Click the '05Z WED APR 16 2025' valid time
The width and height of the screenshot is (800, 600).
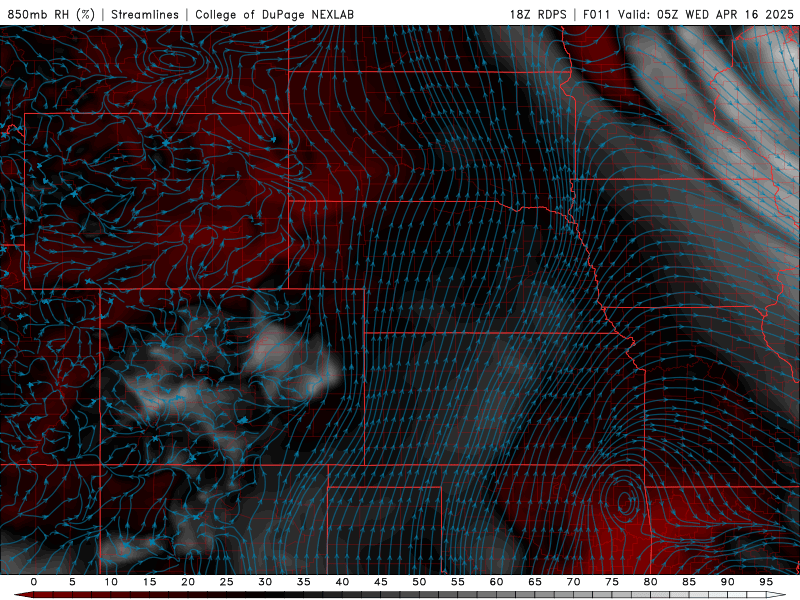pyautogui.click(x=725, y=14)
